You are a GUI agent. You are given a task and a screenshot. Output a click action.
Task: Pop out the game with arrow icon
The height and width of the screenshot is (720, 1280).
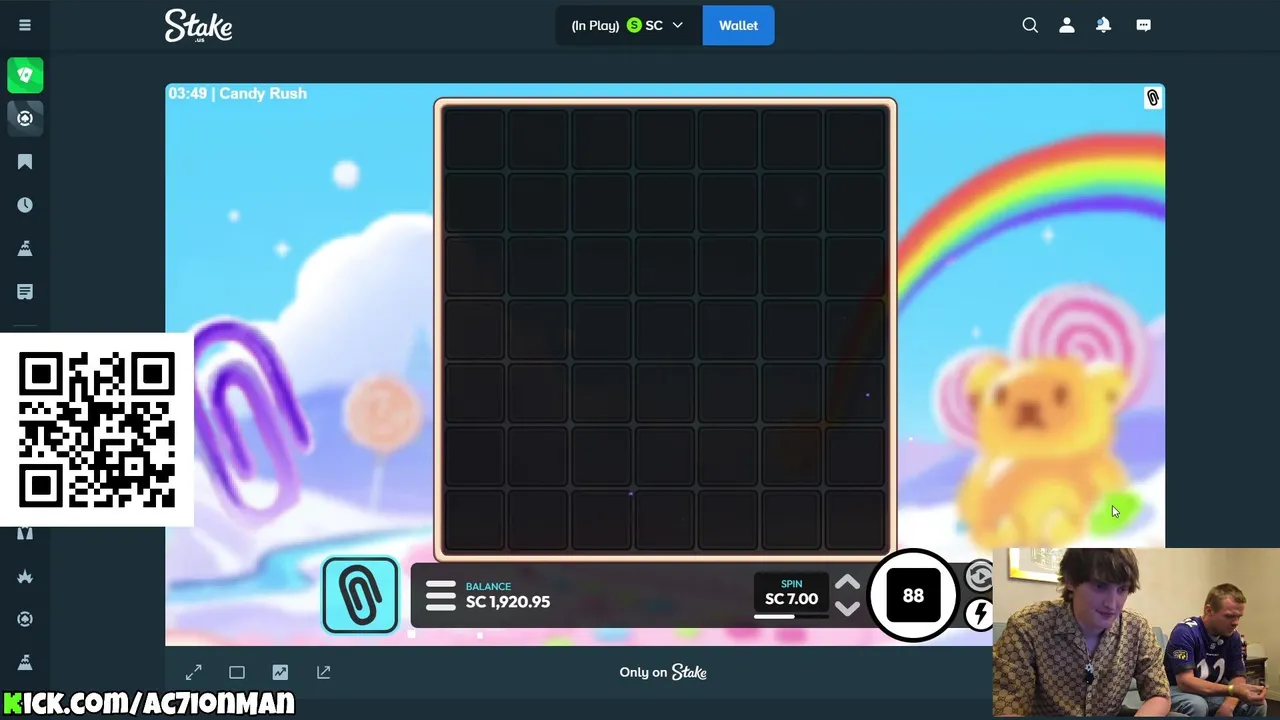pos(324,672)
